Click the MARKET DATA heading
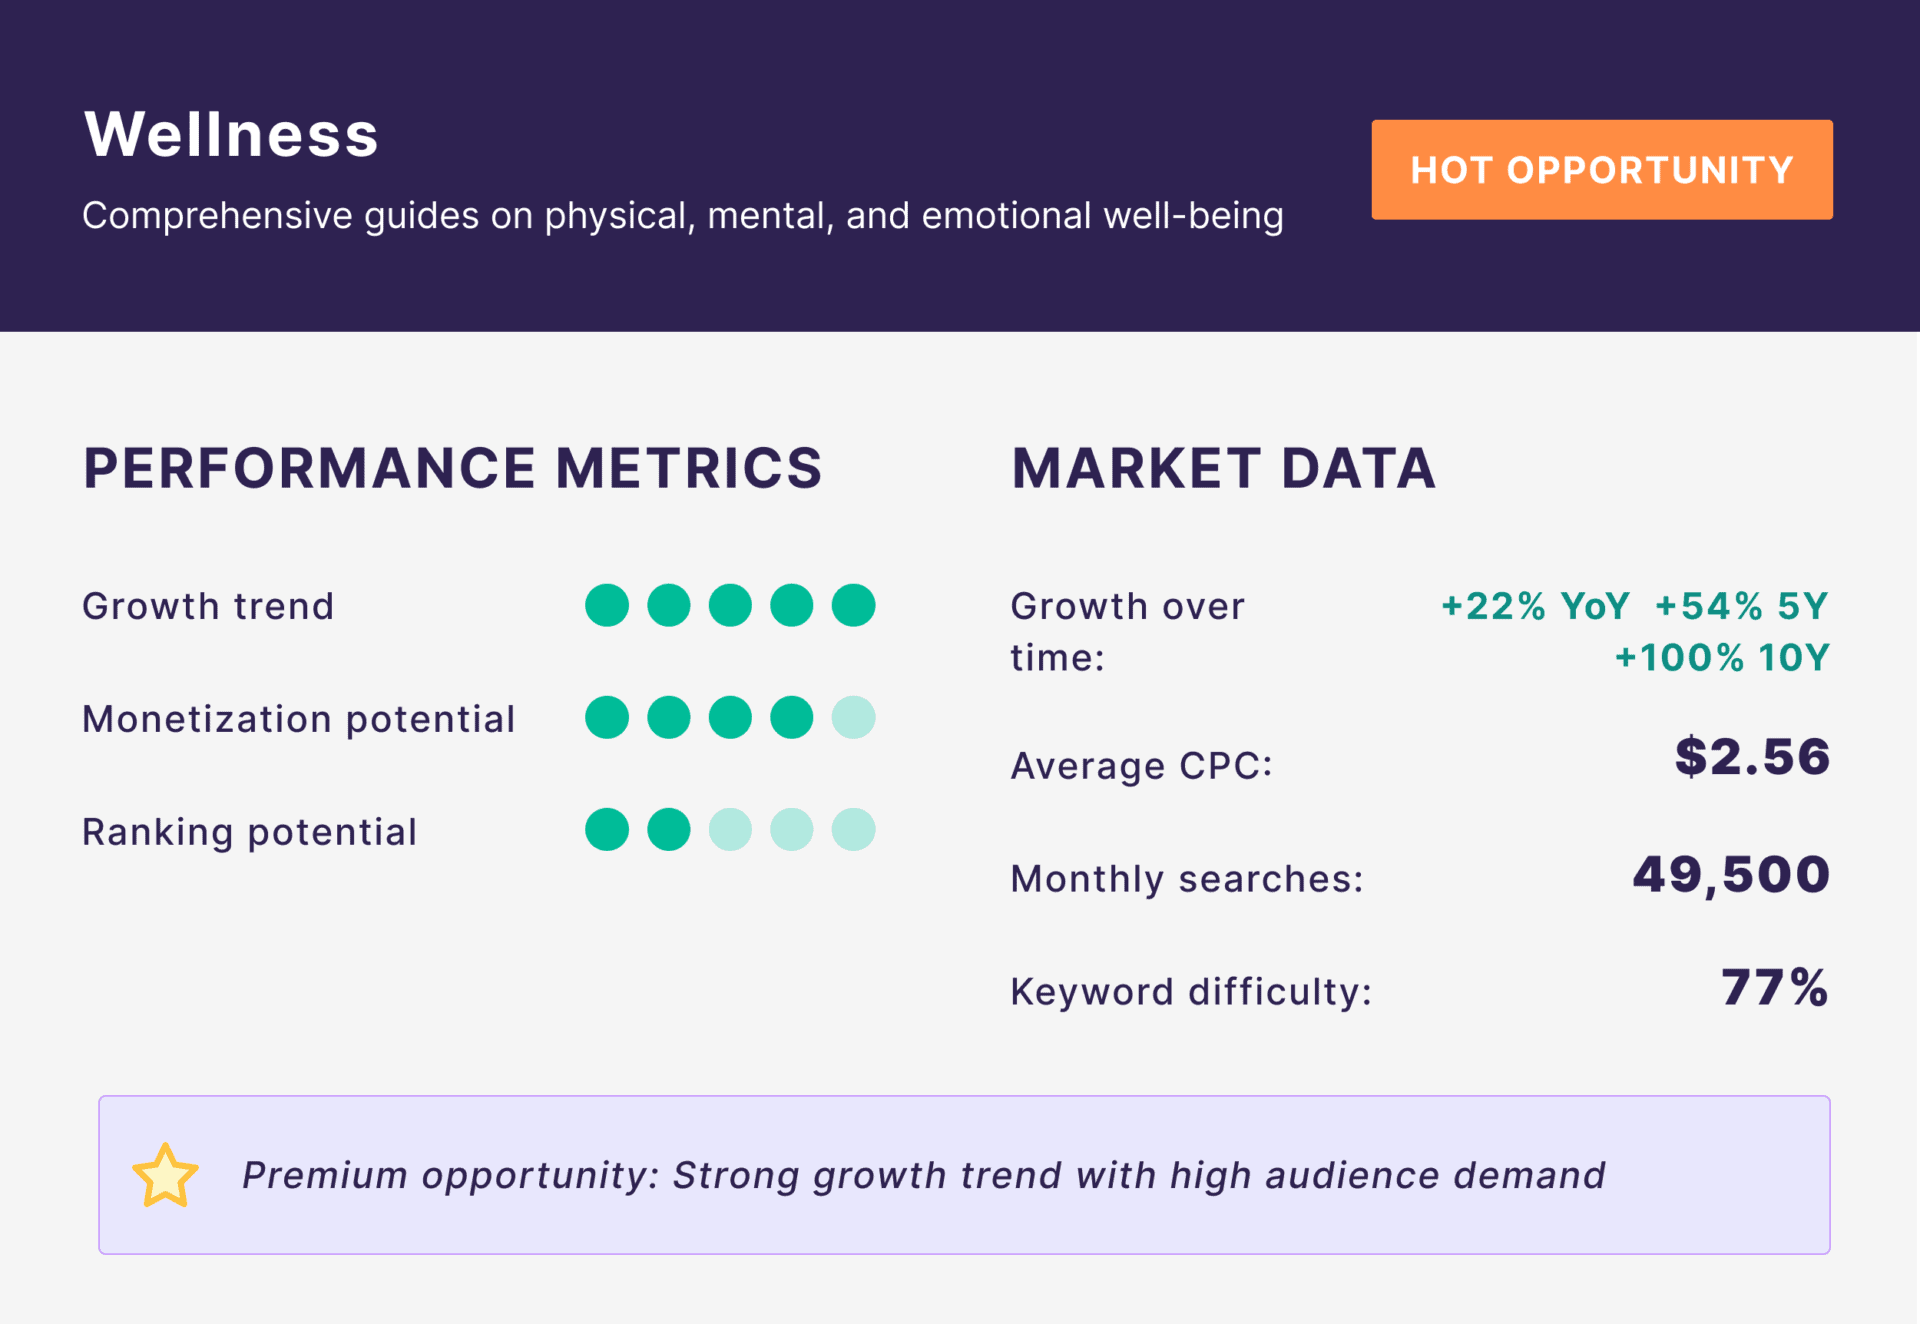This screenshot has height=1324, width=1920. point(1223,468)
